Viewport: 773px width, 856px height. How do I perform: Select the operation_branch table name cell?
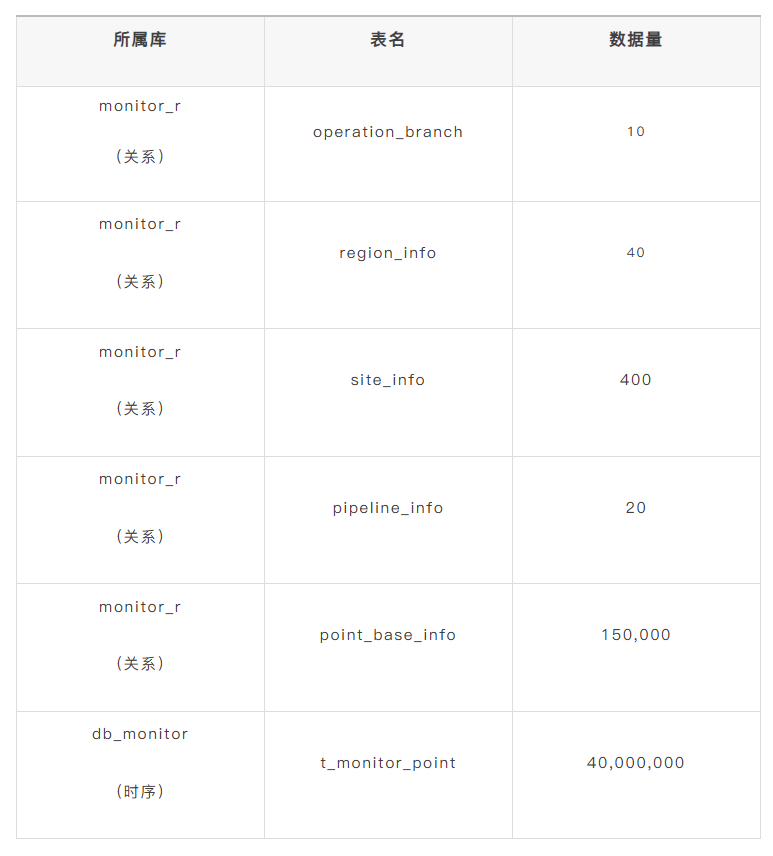[388, 132]
